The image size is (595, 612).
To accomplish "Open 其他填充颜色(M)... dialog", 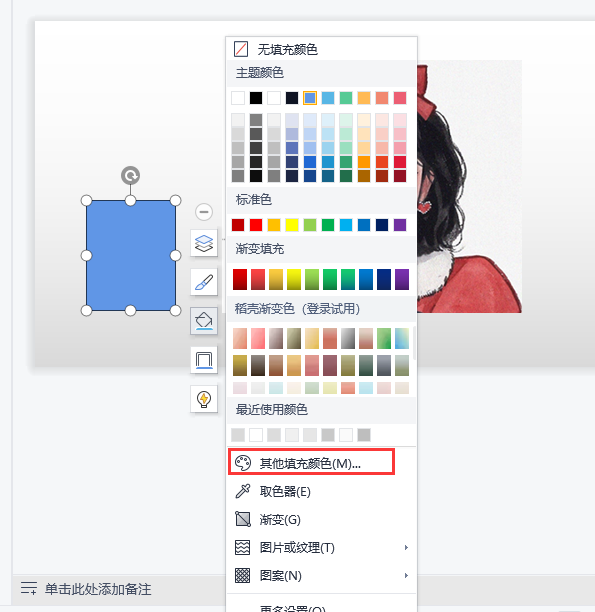I will pos(322,463).
